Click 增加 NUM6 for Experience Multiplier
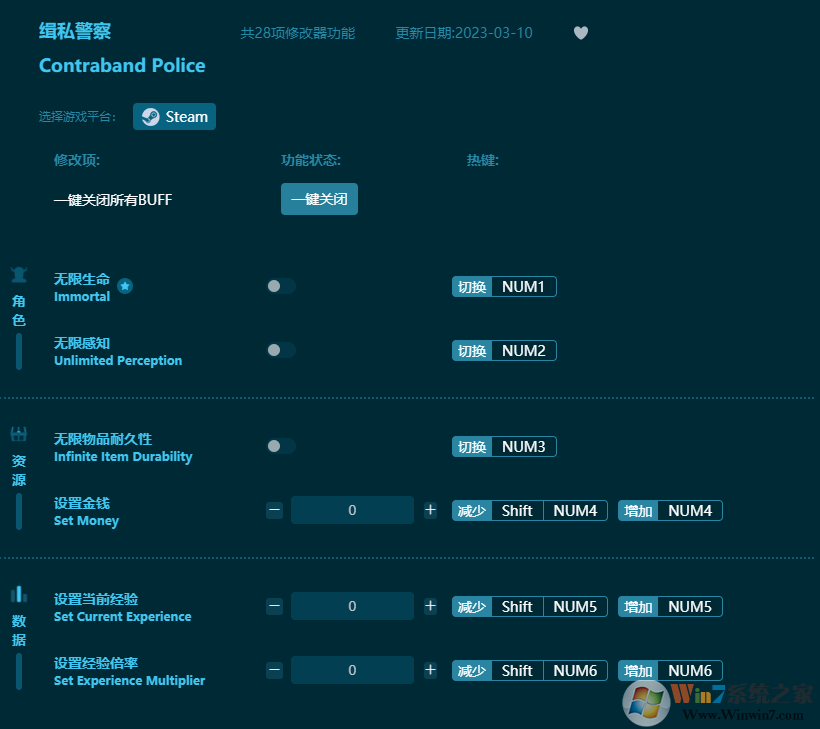This screenshot has height=729, width=820. [x=669, y=670]
